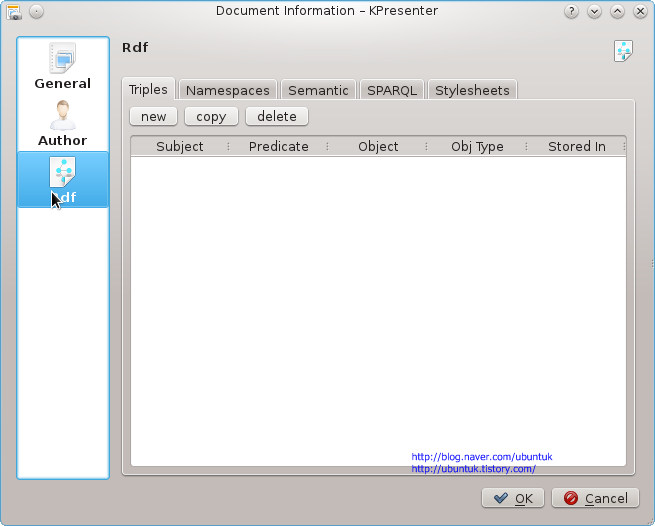Close the Document Information dialog
Viewport: 655px width, 526px height.
click(640, 11)
